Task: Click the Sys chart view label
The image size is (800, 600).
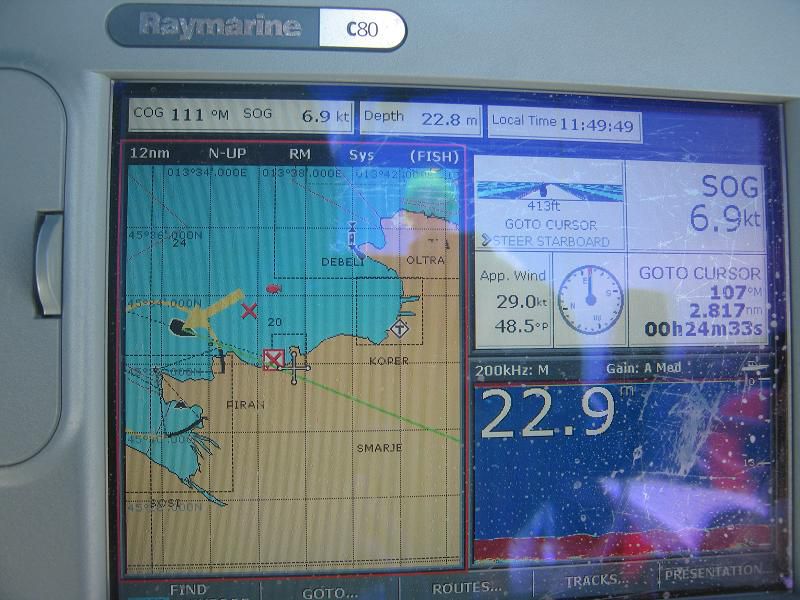Action: [x=361, y=155]
